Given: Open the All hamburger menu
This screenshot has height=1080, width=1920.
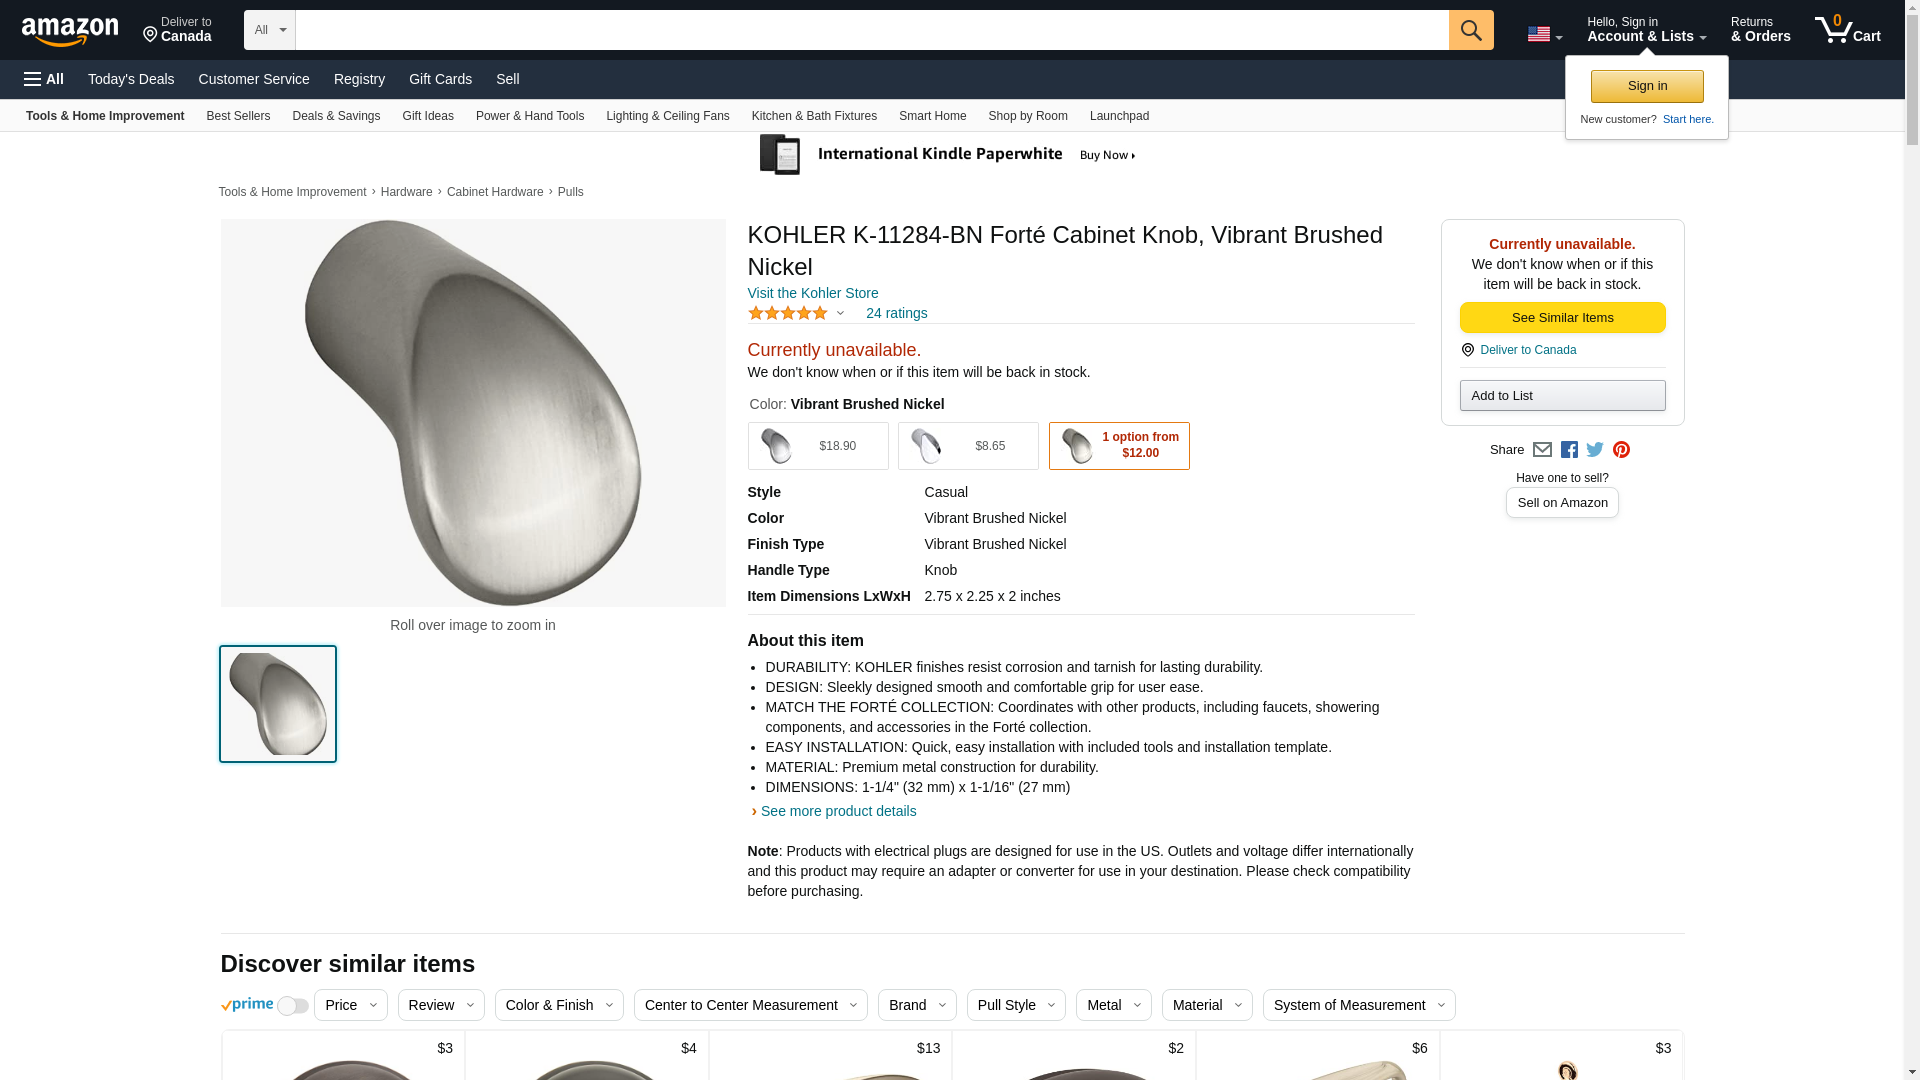Looking at the screenshot, I should point(44,79).
